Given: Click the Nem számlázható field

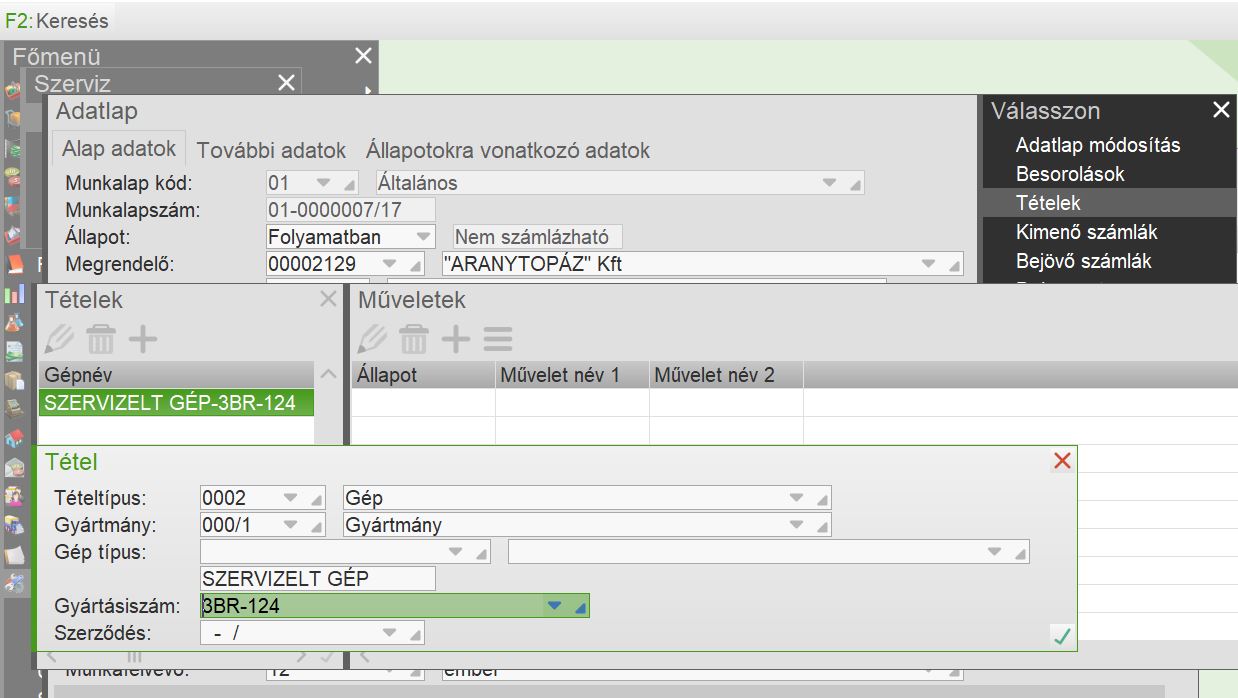Looking at the screenshot, I should [538, 237].
